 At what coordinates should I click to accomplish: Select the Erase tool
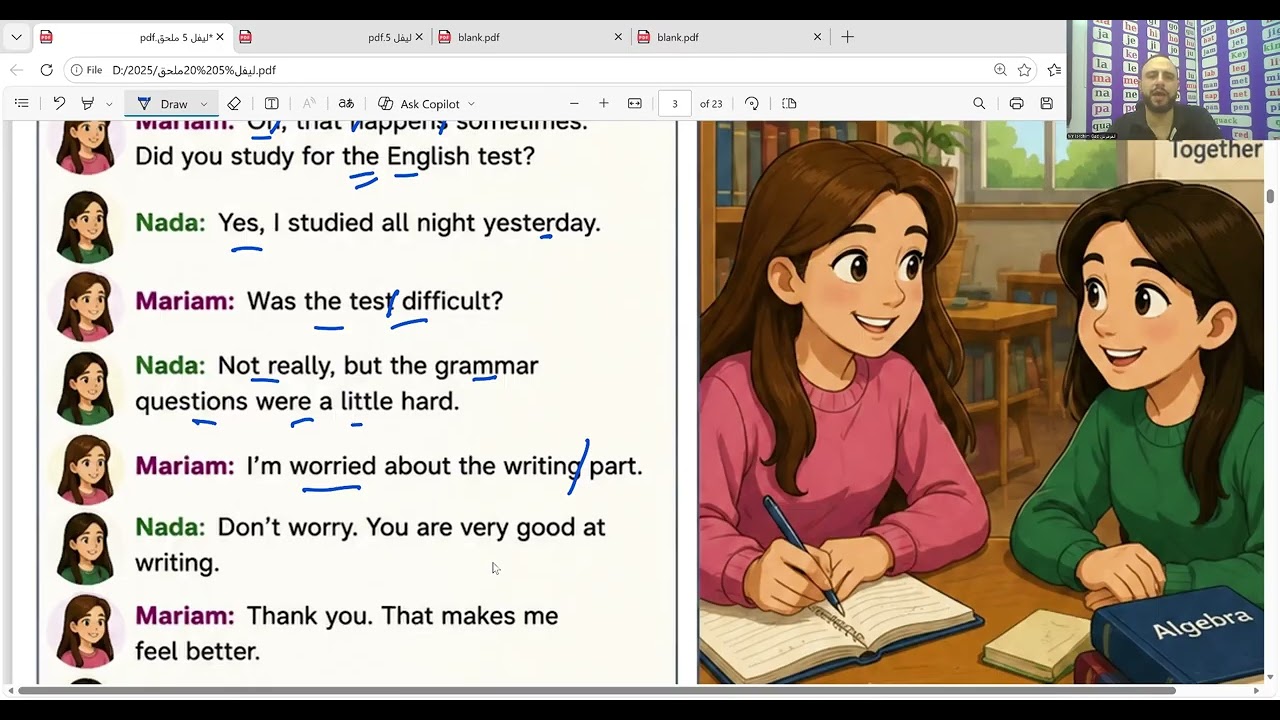234,103
